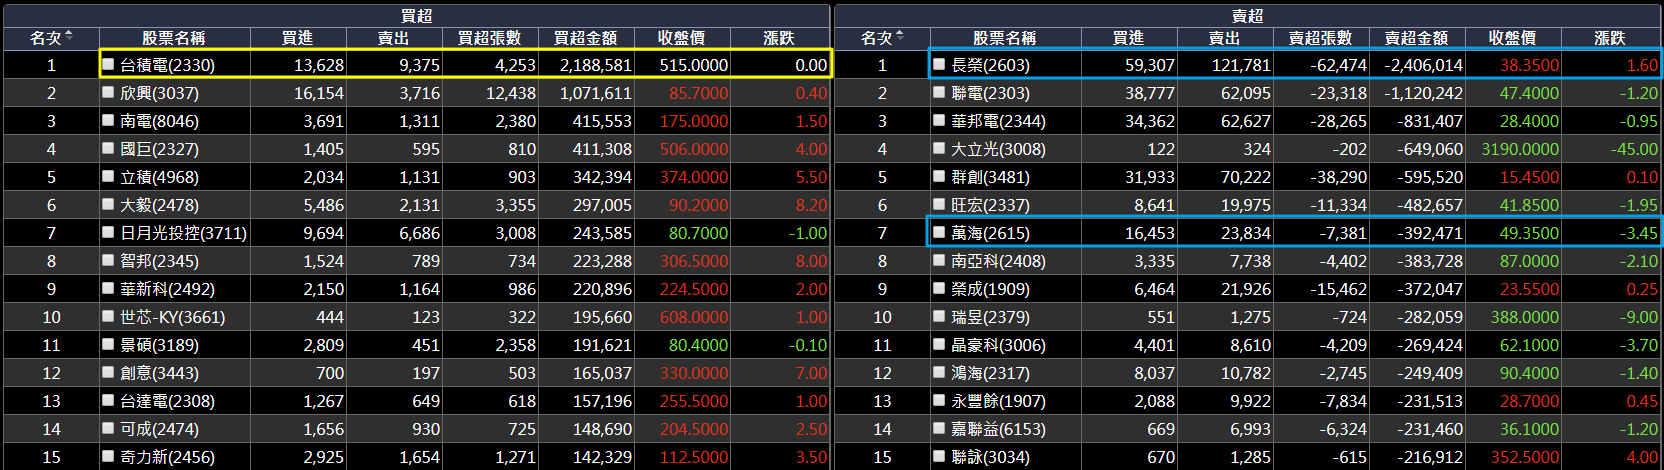Image resolution: width=1664 pixels, height=470 pixels.
Task: Open stock 瑞昱(2379)
Action: pyautogui.click(x=990, y=317)
